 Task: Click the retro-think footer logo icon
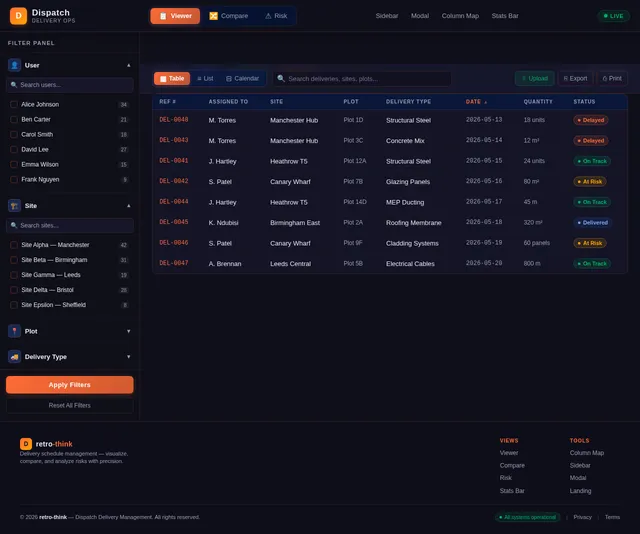click(26, 443)
